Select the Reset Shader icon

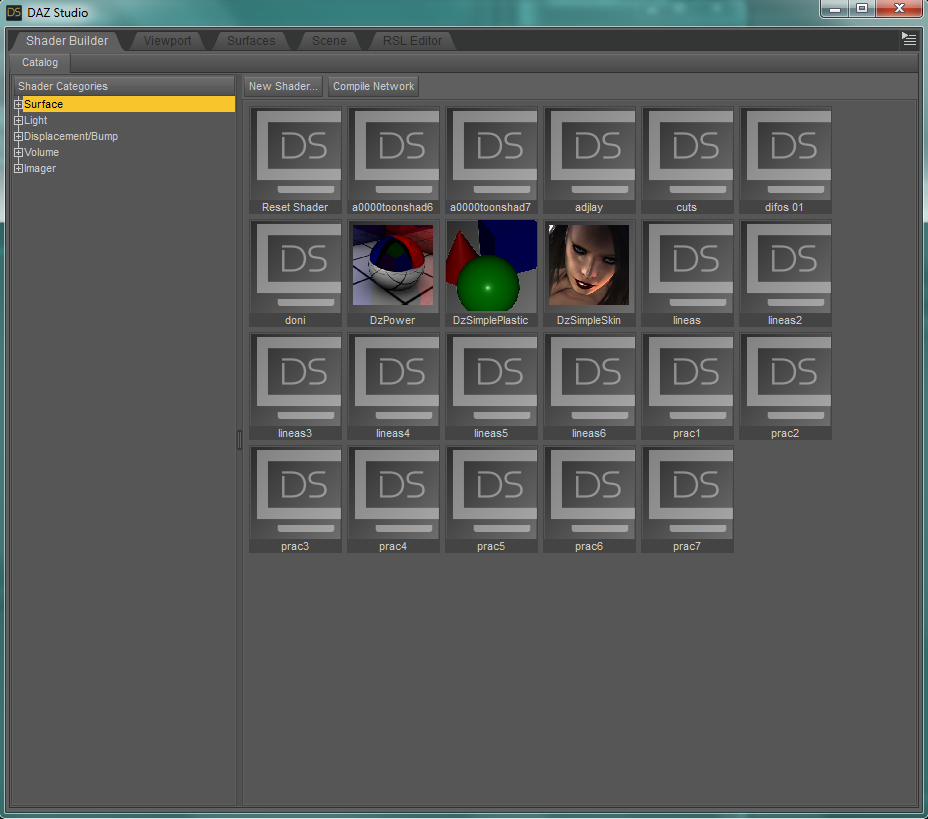pos(295,160)
